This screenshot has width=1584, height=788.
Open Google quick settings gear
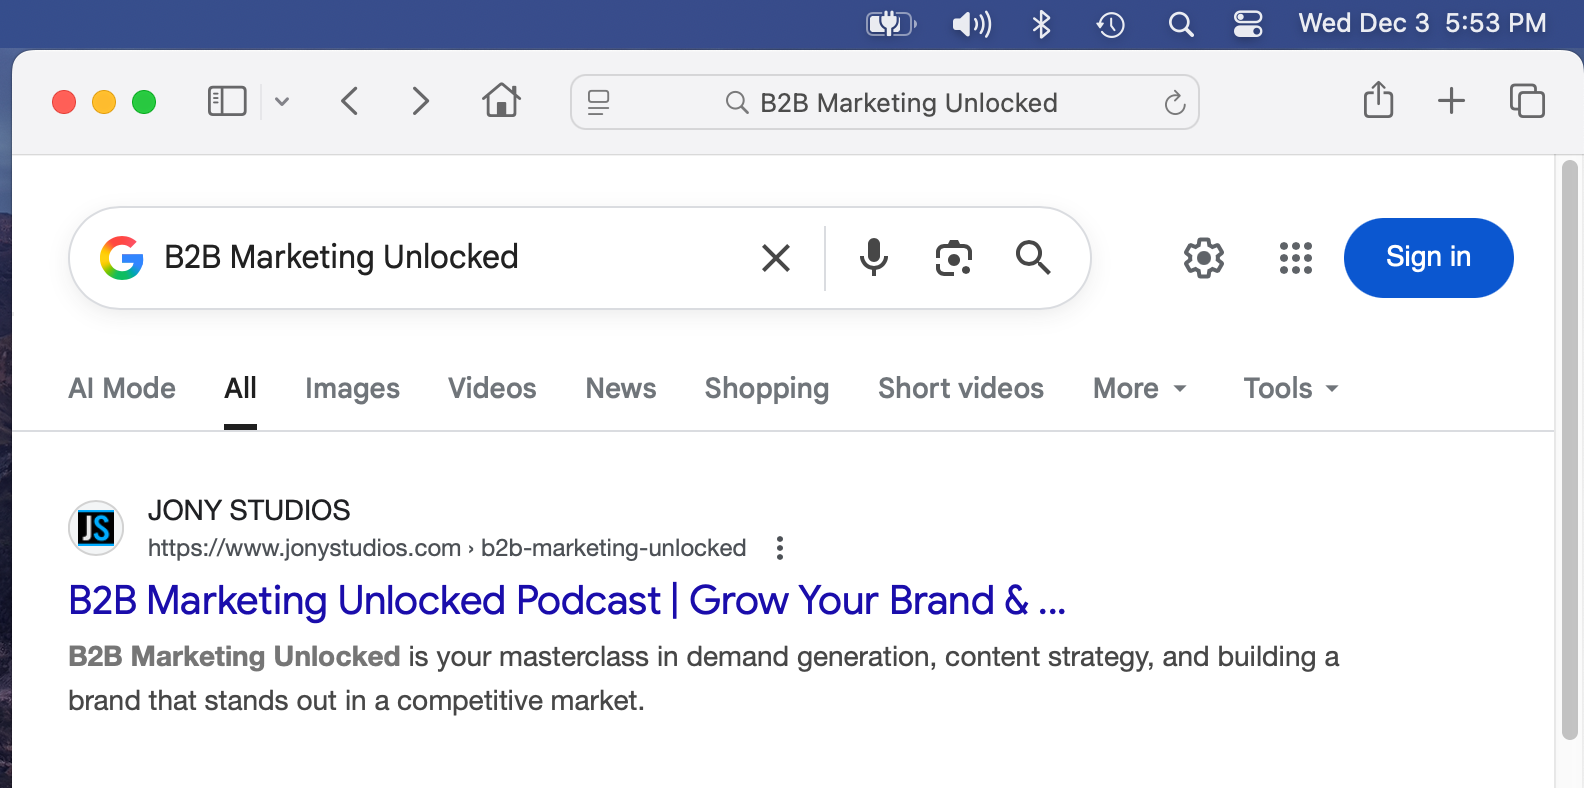coord(1204,258)
